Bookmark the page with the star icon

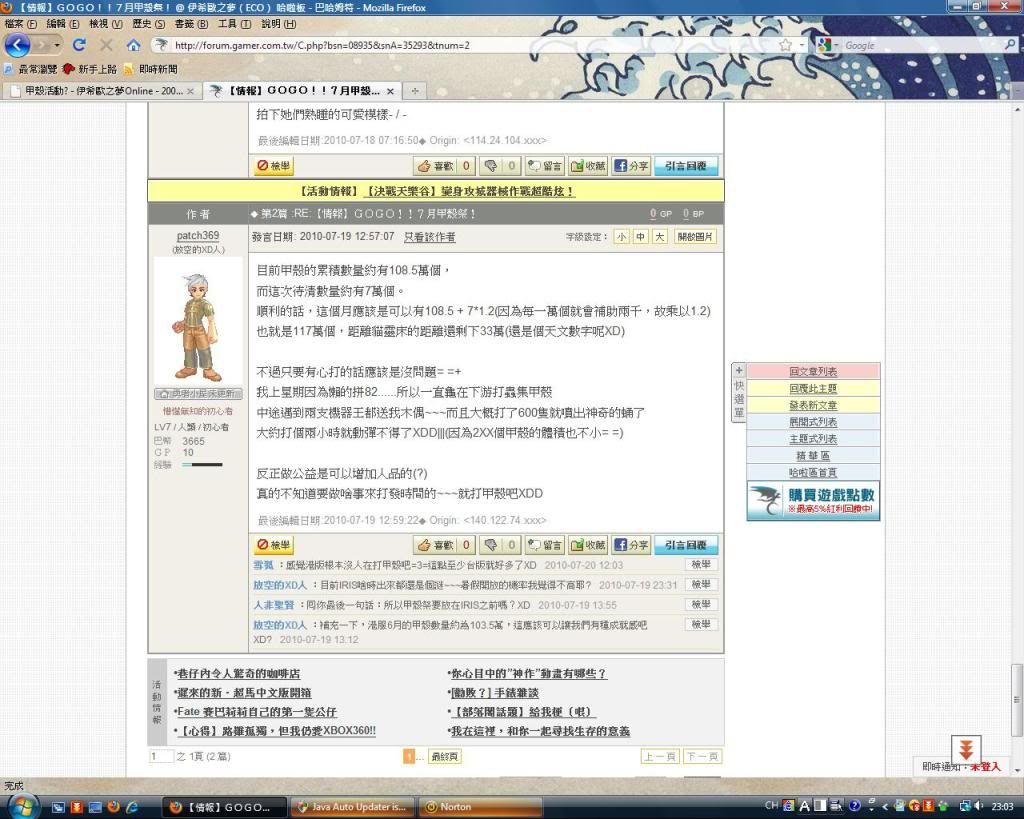[785, 45]
